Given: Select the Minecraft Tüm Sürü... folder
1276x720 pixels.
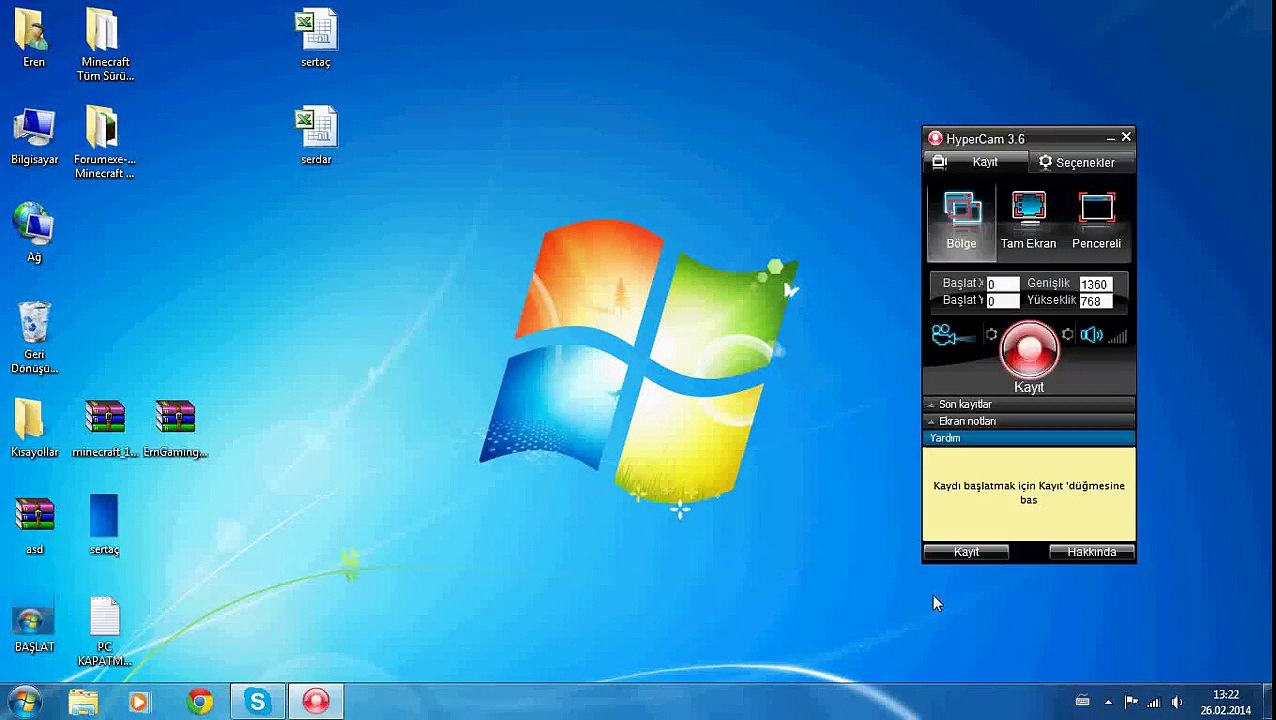Looking at the screenshot, I should click(x=105, y=45).
